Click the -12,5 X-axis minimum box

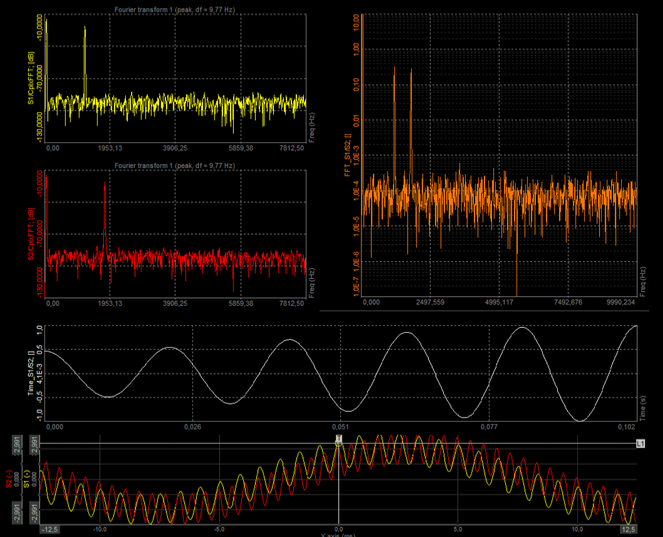click(x=50, y=529)
